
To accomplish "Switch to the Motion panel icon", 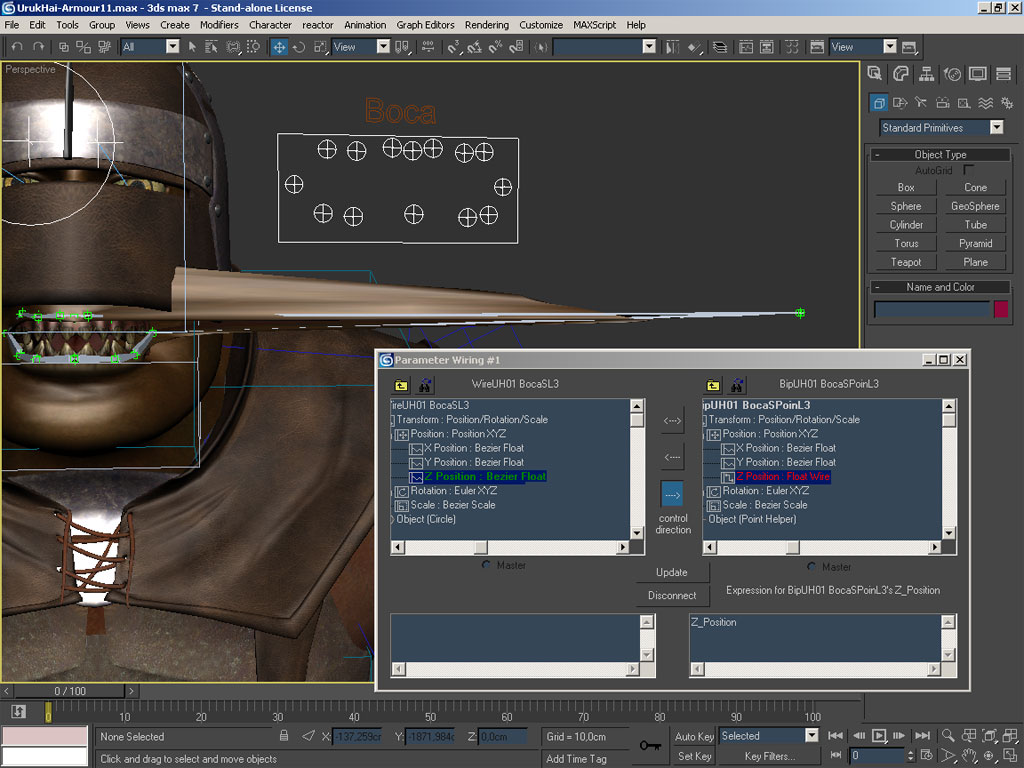I will [953, 74].
